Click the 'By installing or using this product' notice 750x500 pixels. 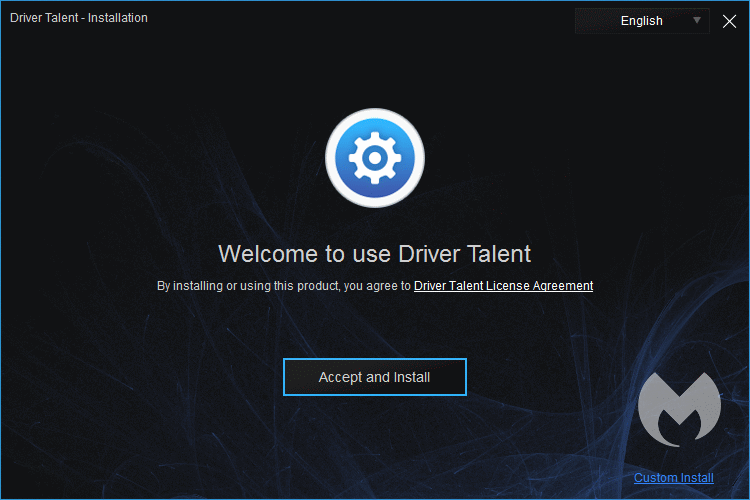284,286
